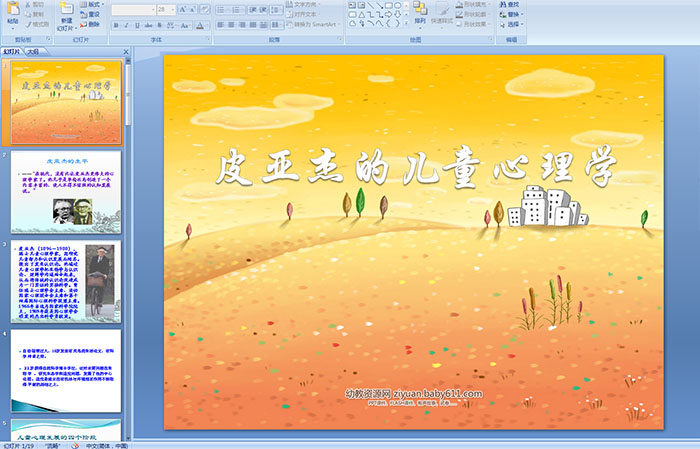Click the Grow Font (larger A) icon

(x=183, y=9)
